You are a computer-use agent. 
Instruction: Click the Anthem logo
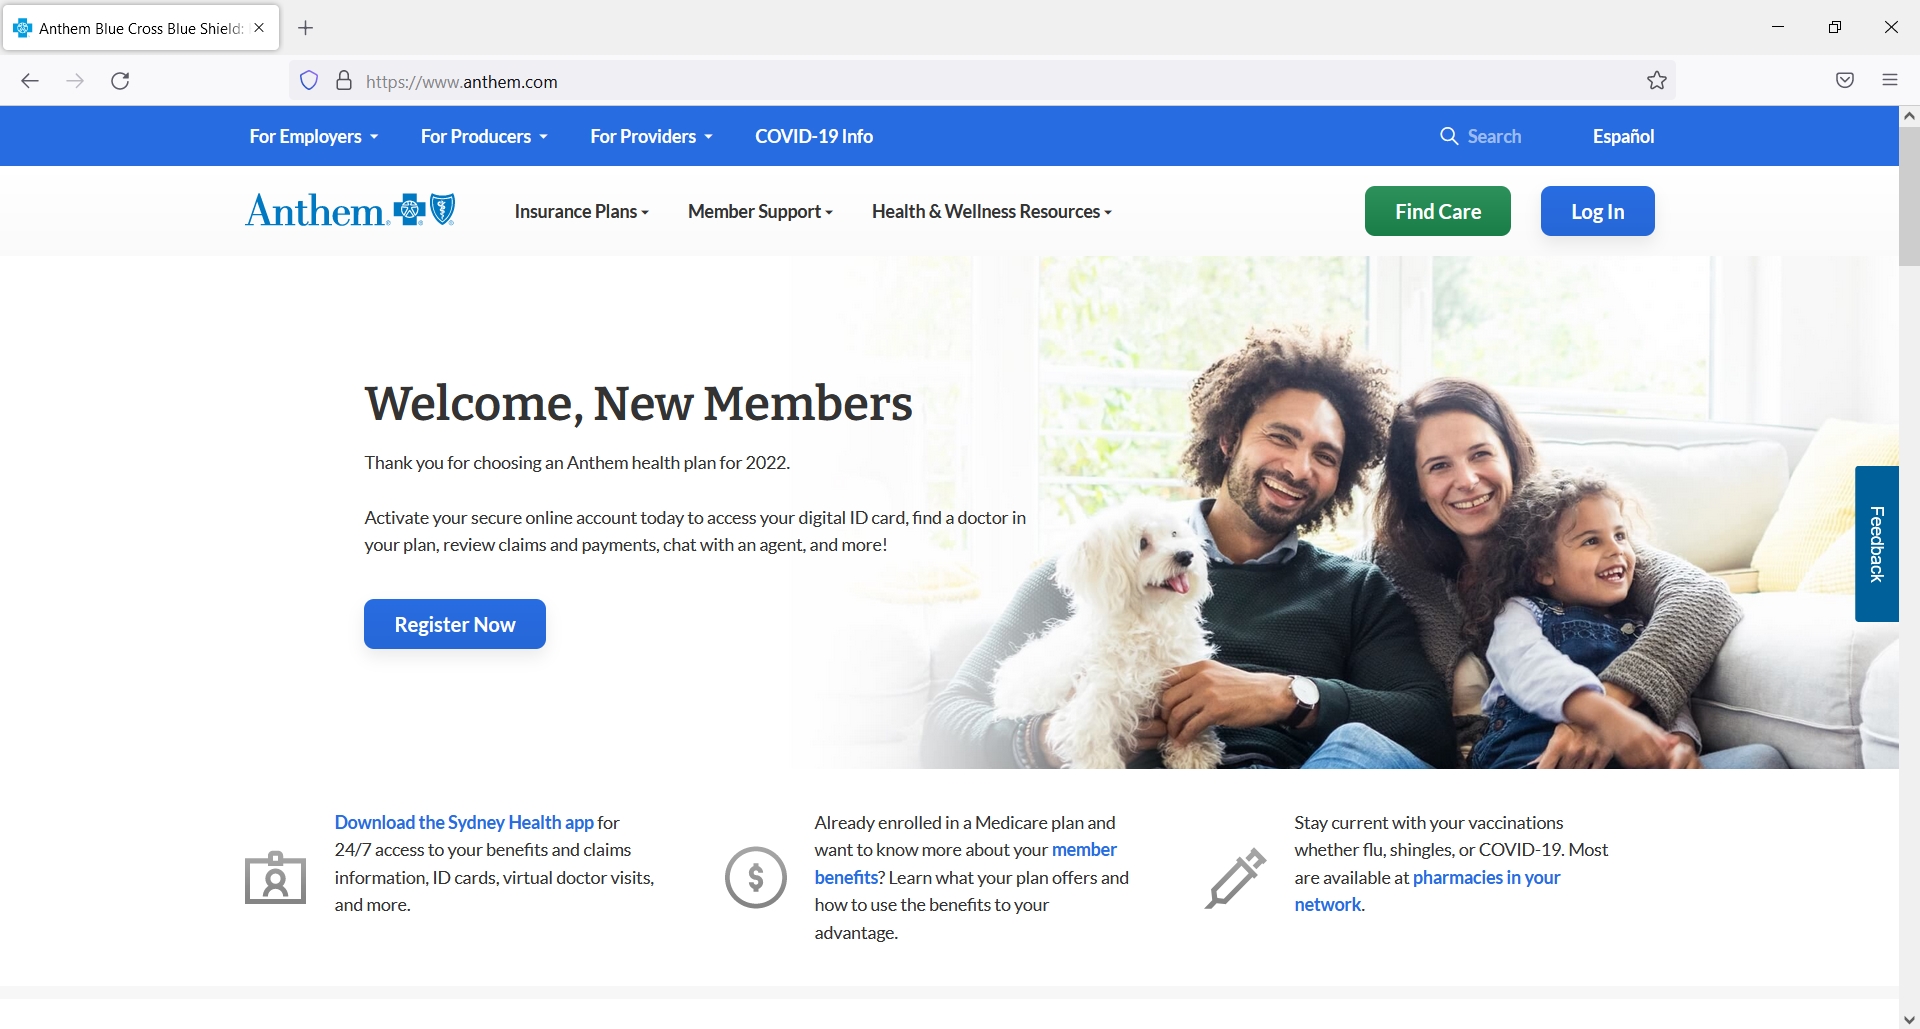(351, 210)
